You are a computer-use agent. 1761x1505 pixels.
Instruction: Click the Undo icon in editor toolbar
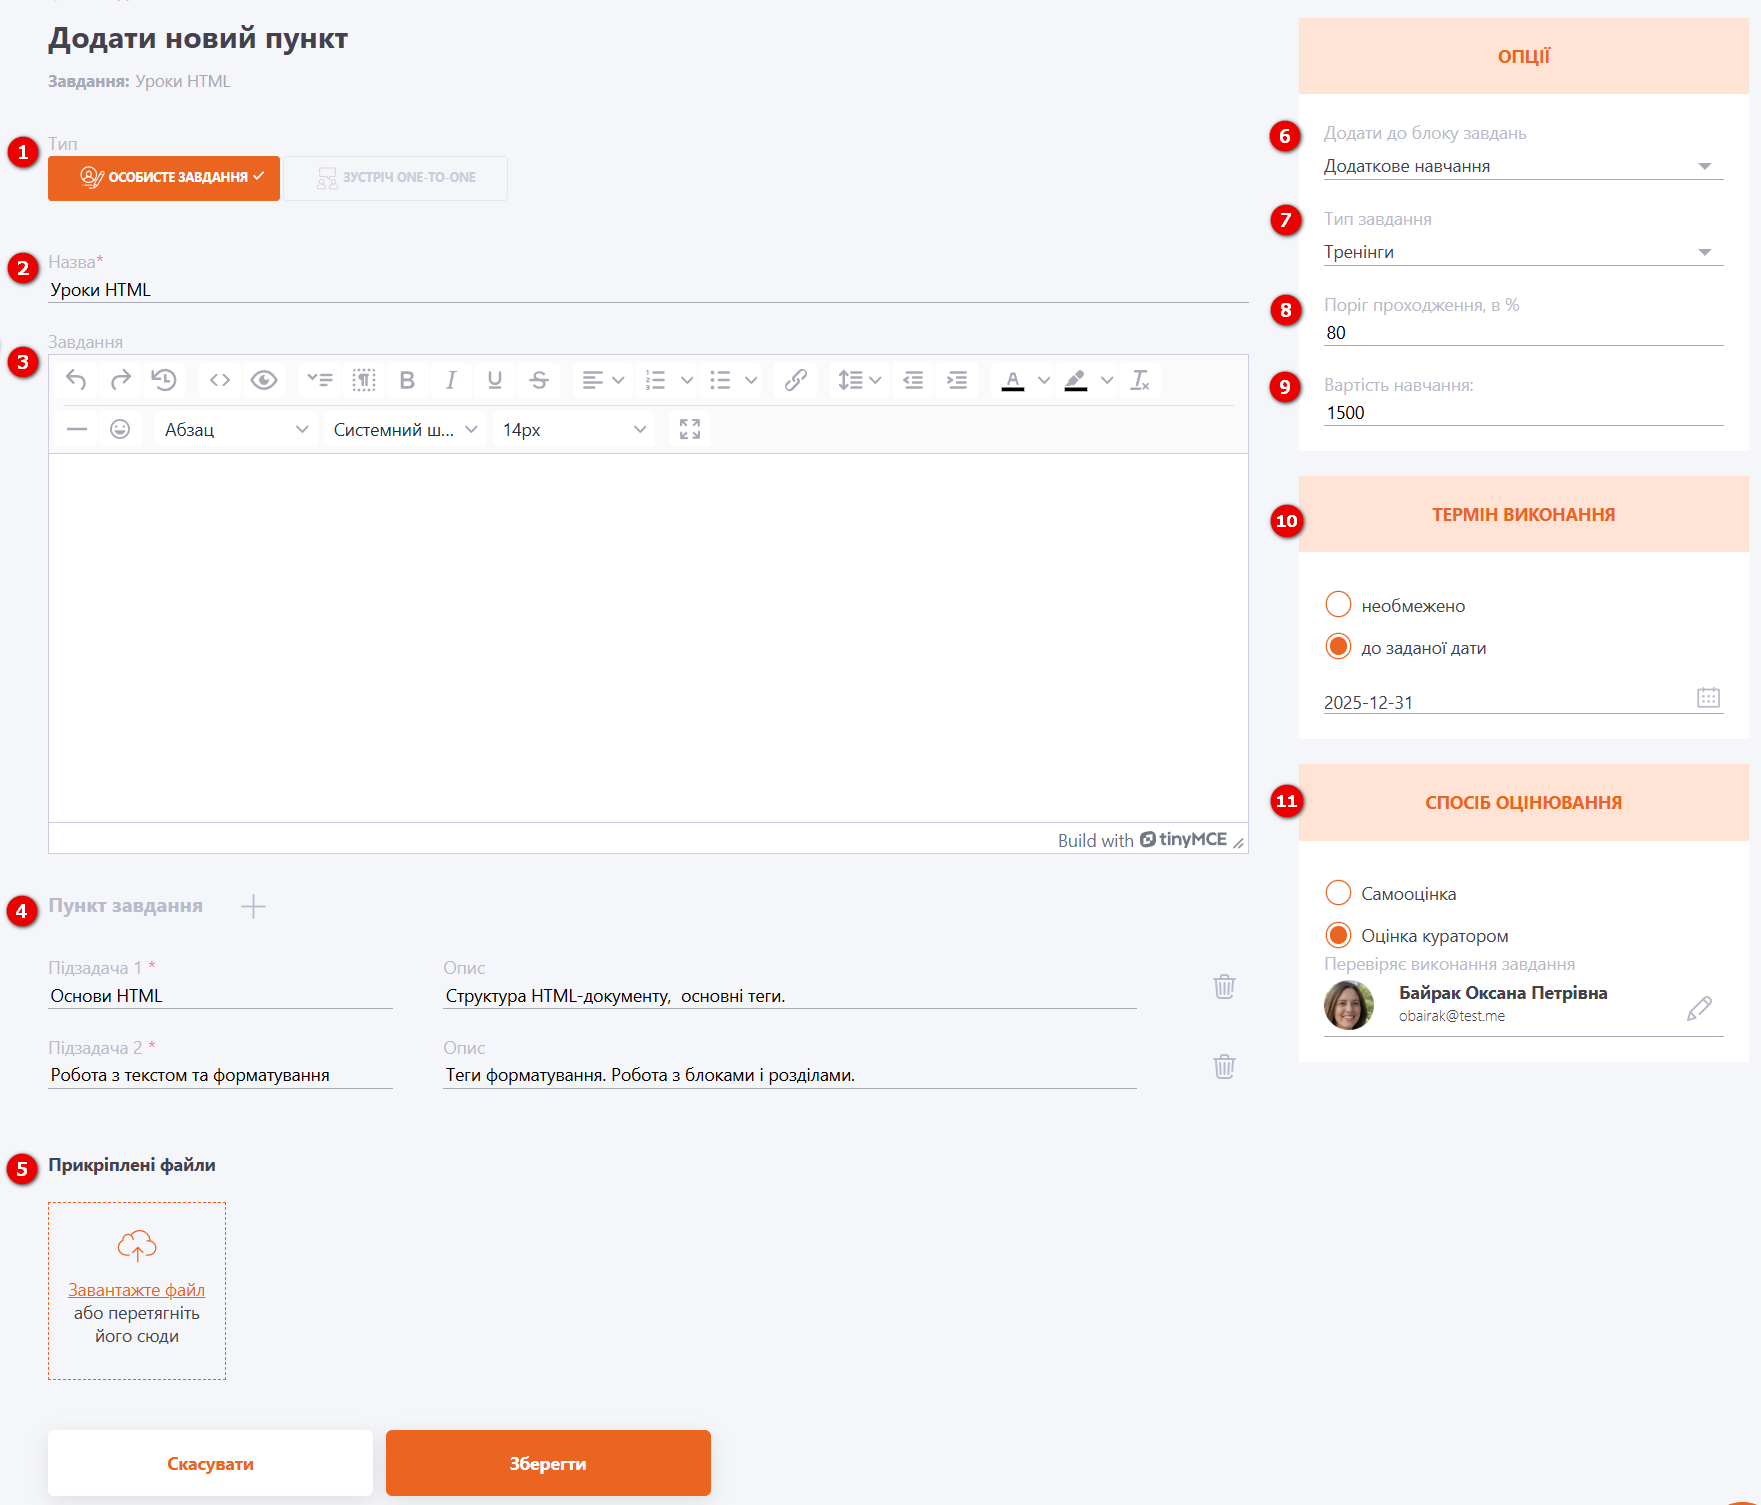pos(76,380)
